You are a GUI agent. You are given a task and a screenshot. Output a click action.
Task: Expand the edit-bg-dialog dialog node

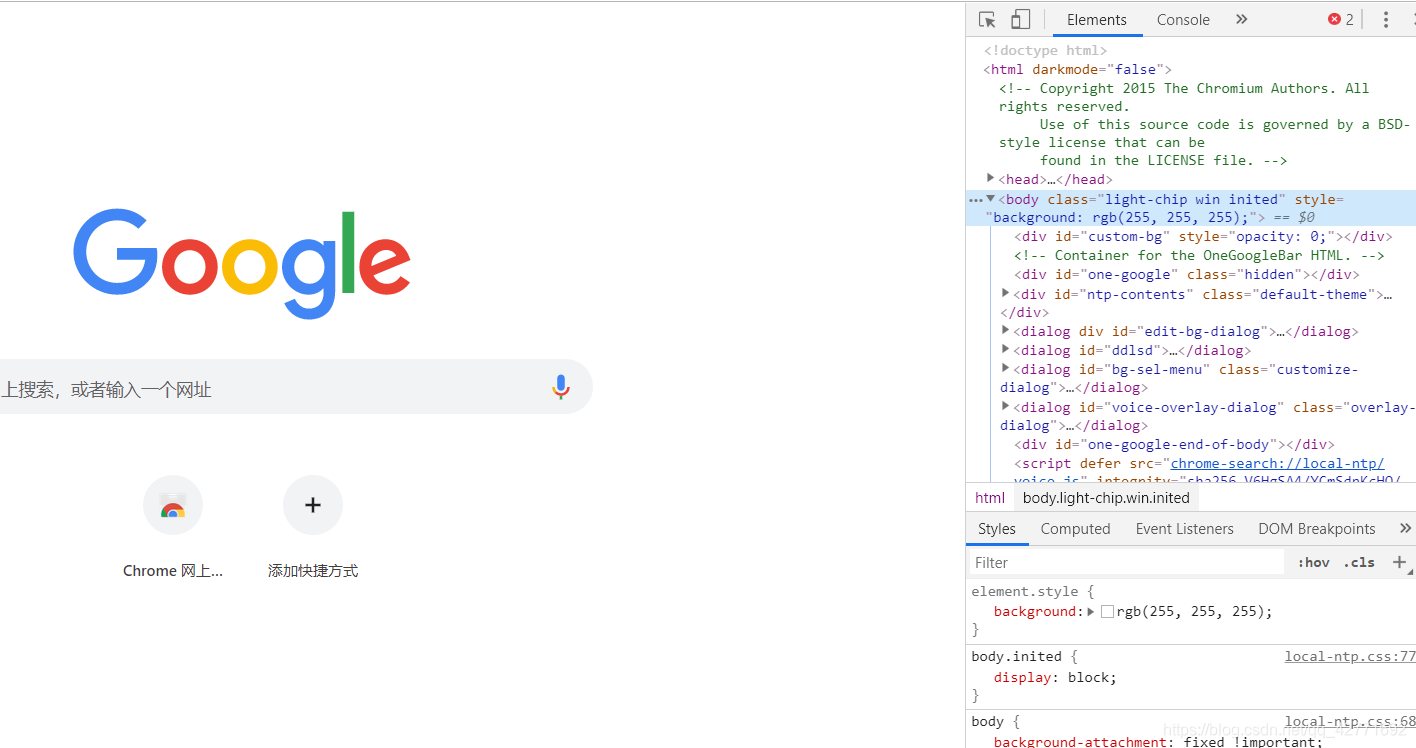(x=1006, y=330)
